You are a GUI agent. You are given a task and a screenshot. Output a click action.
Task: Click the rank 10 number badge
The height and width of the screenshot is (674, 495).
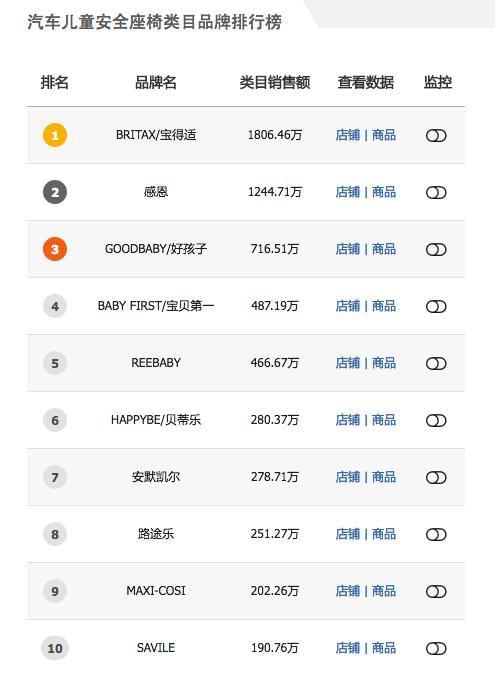pos(55,648)
